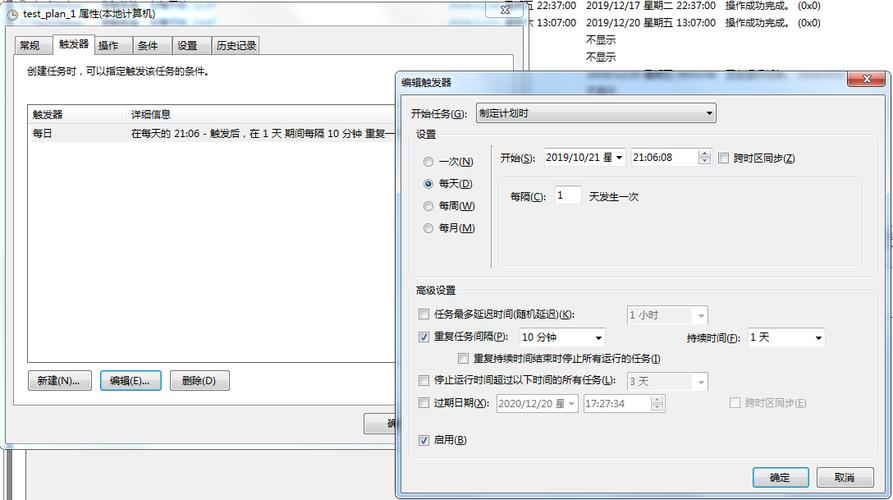This screenshot has height=500, width=893.
Task: Open the 持续时间 1 天 dropdown
Action: click(x=786, y=338)
